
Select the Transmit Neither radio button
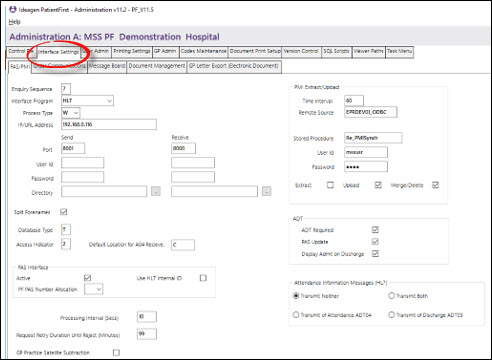[x=296, y=296]
